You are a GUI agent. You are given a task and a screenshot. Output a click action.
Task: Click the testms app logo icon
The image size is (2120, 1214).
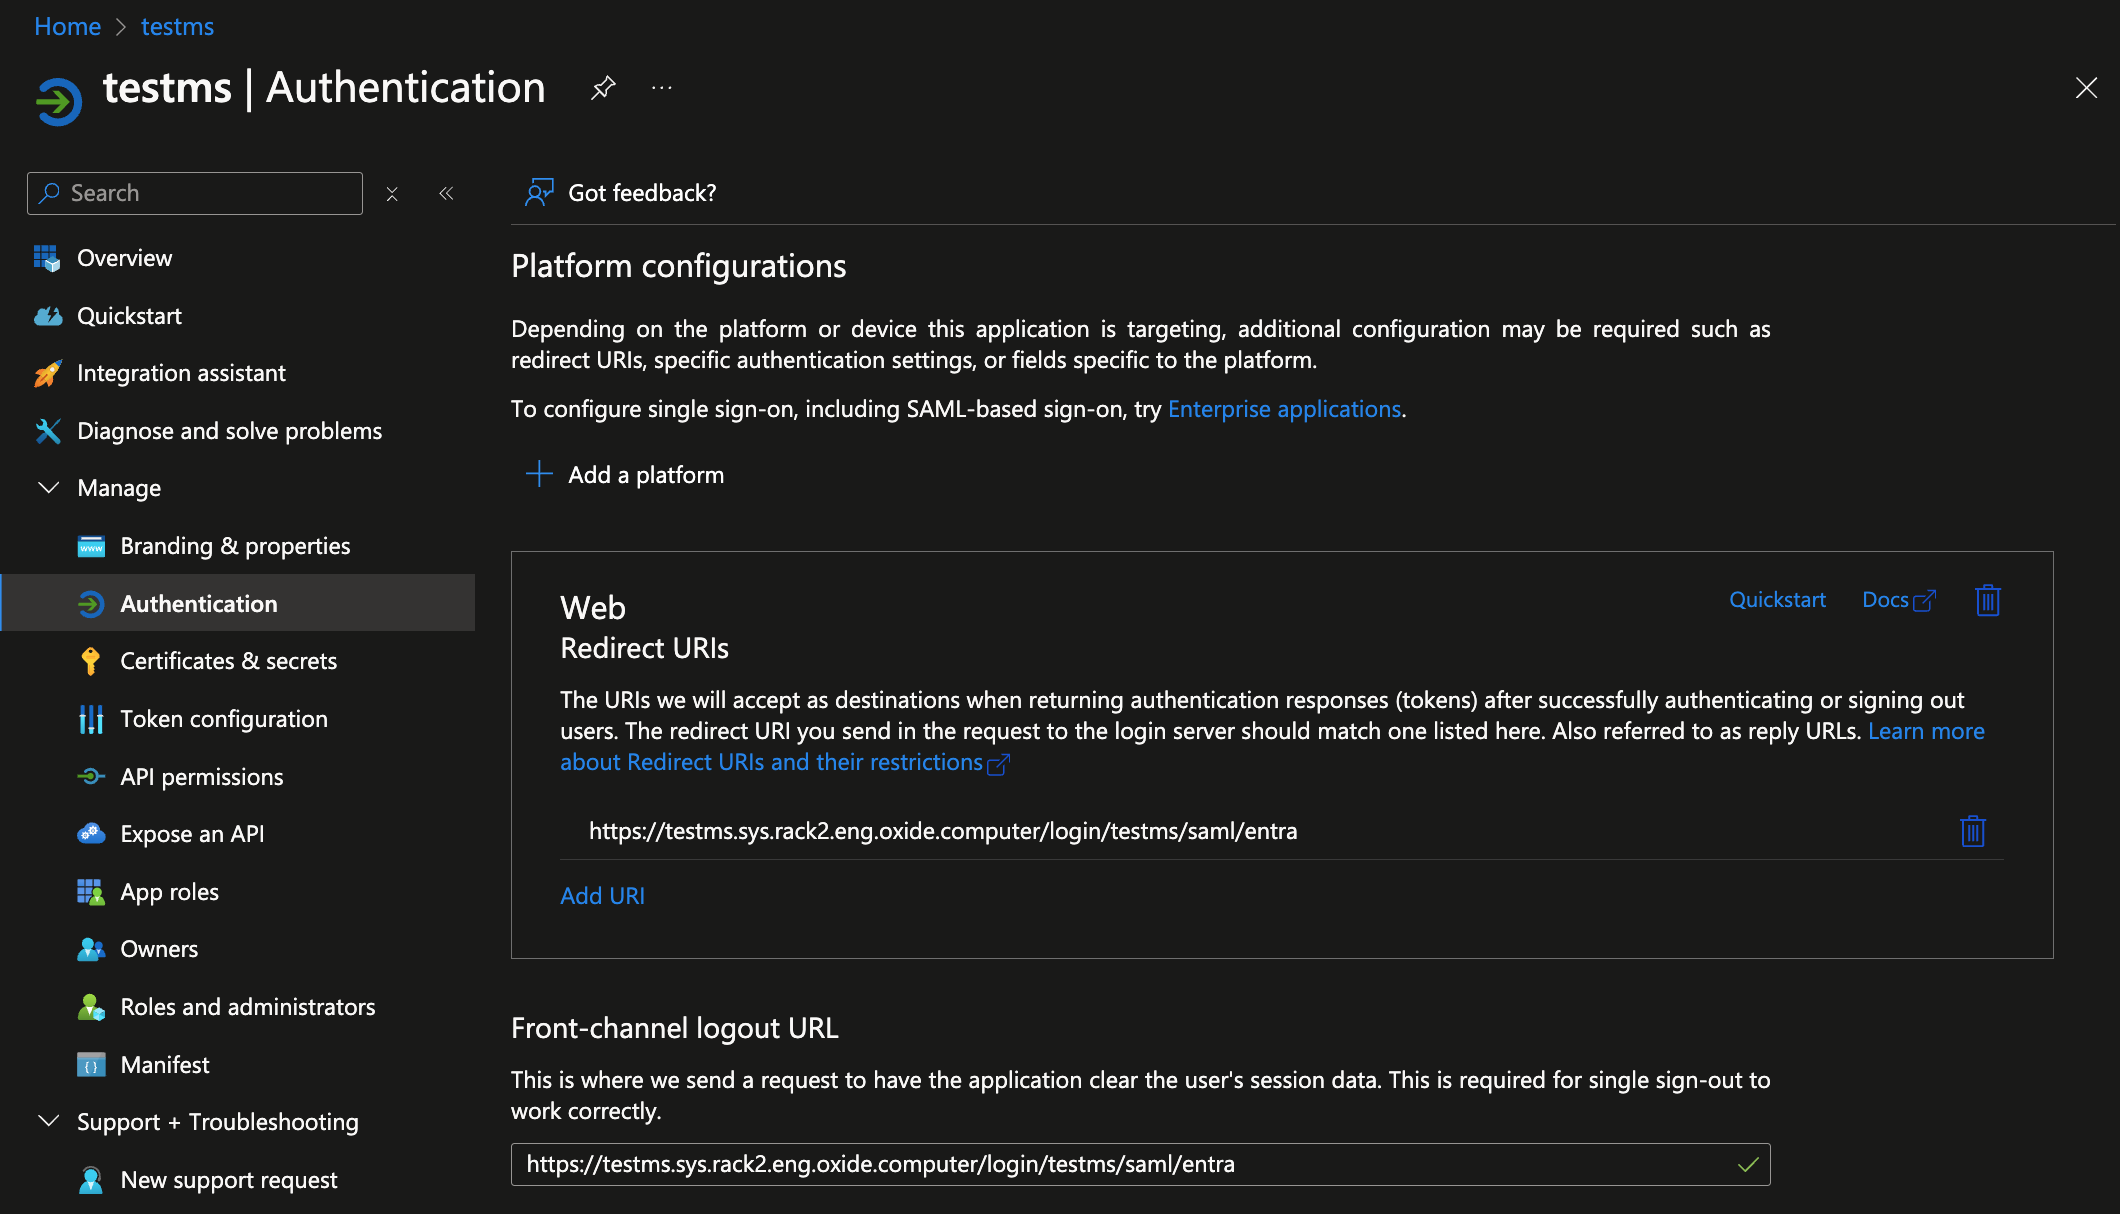click(x=58, y=101)
